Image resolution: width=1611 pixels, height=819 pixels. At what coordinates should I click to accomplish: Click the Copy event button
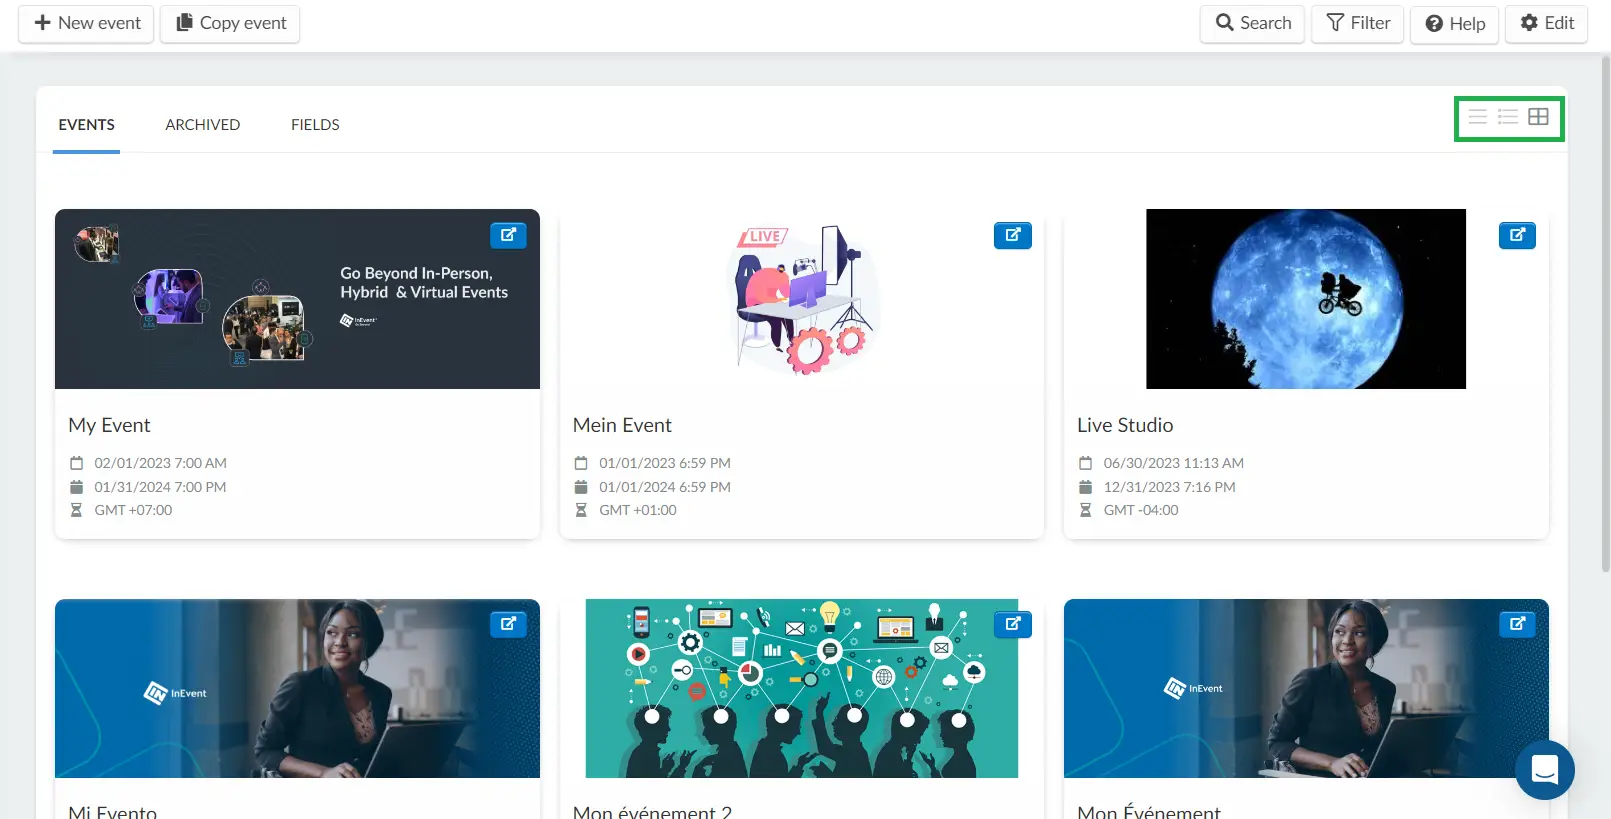[230, 23]
